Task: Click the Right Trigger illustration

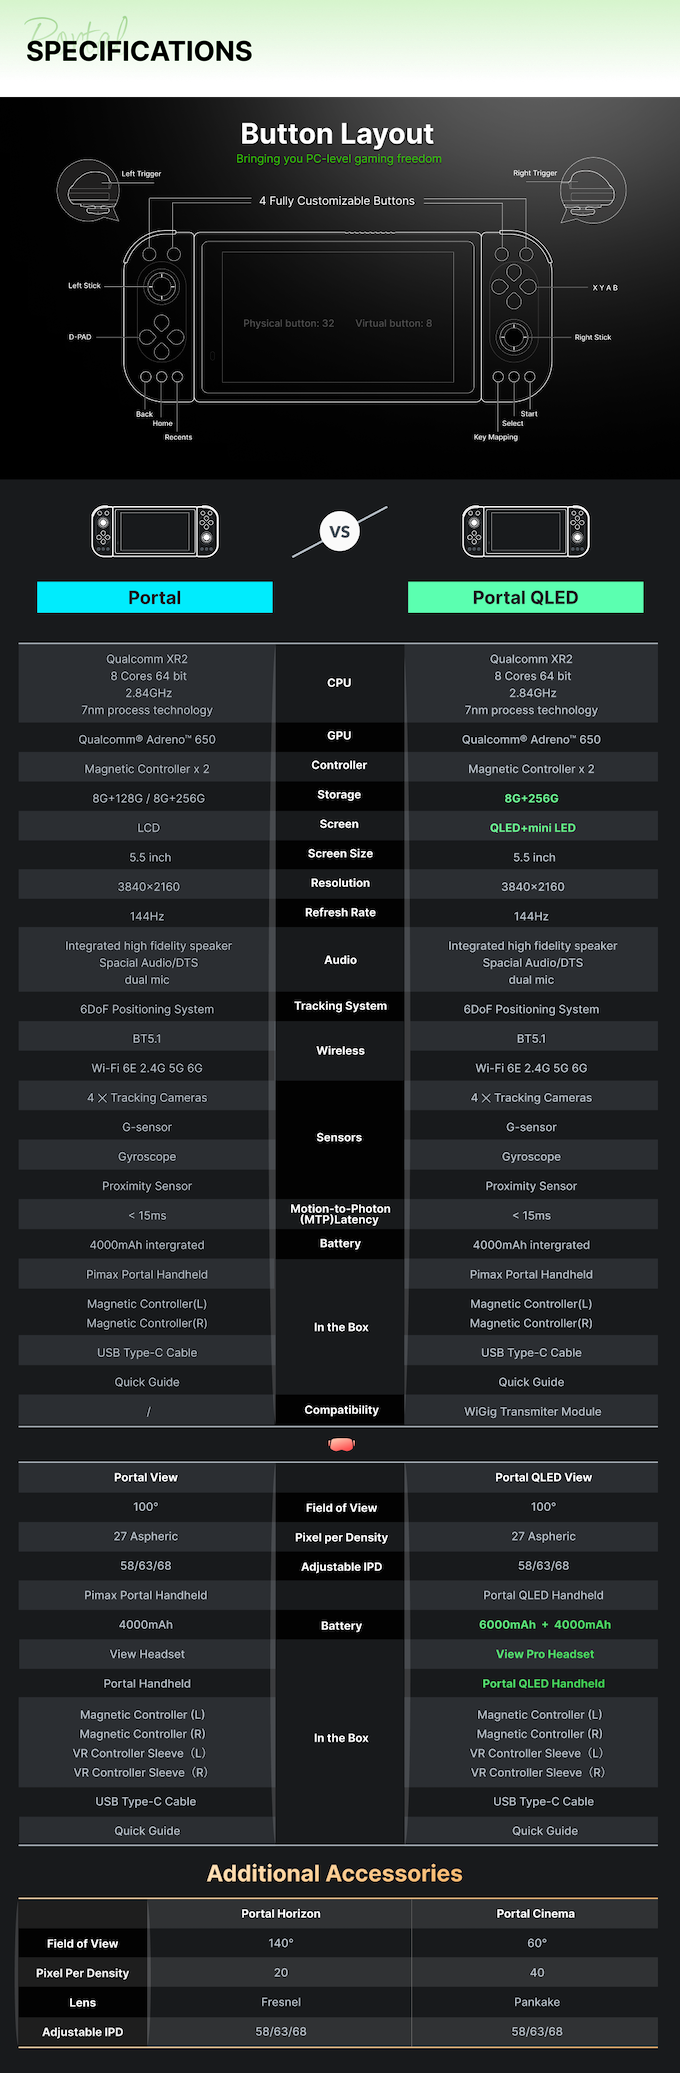Action: pos(593,190)
